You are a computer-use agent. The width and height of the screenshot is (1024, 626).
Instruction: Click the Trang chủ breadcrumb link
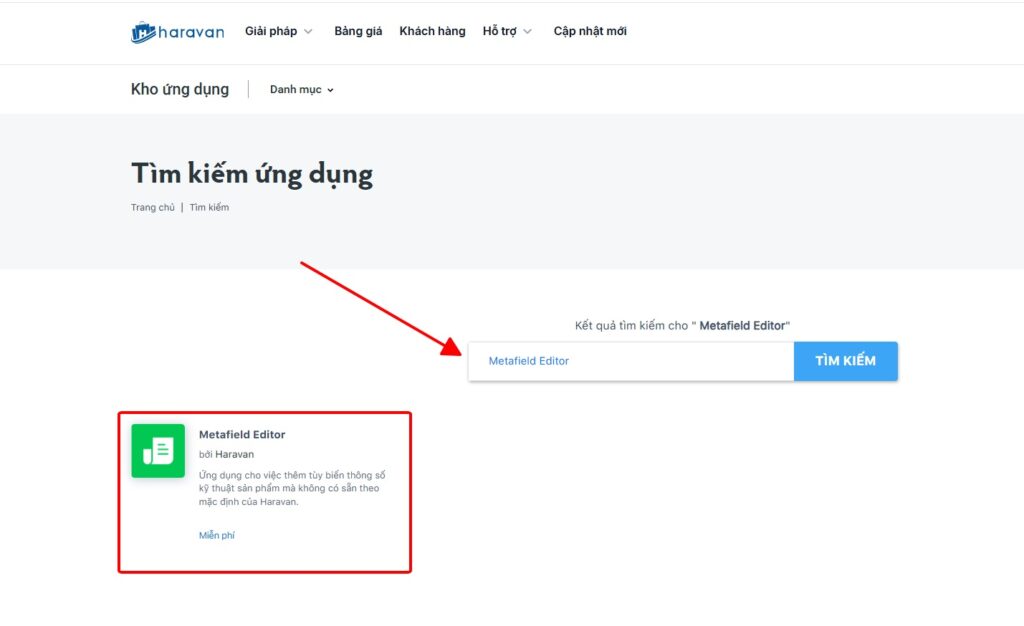point(152,208)
